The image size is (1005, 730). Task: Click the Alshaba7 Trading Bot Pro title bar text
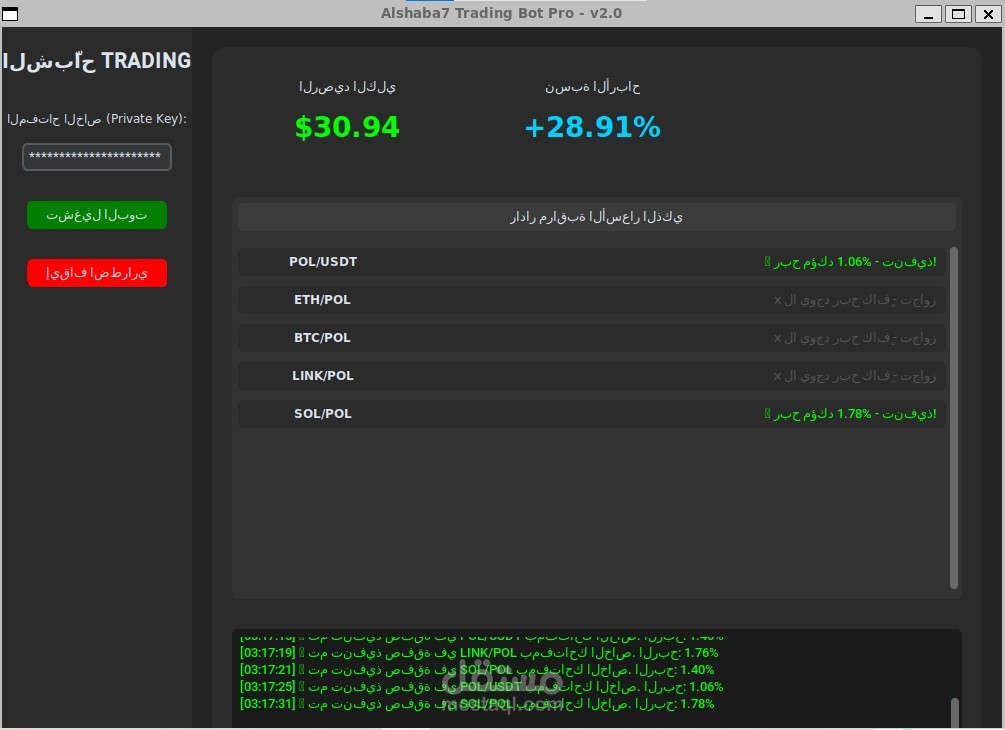pyautogui.click(x=501, y=13)
